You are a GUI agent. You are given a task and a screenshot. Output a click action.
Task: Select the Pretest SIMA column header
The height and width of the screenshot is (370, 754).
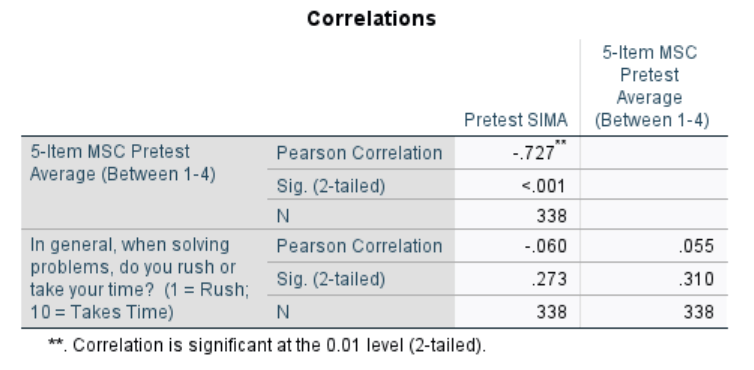click(x=515, y=120)
